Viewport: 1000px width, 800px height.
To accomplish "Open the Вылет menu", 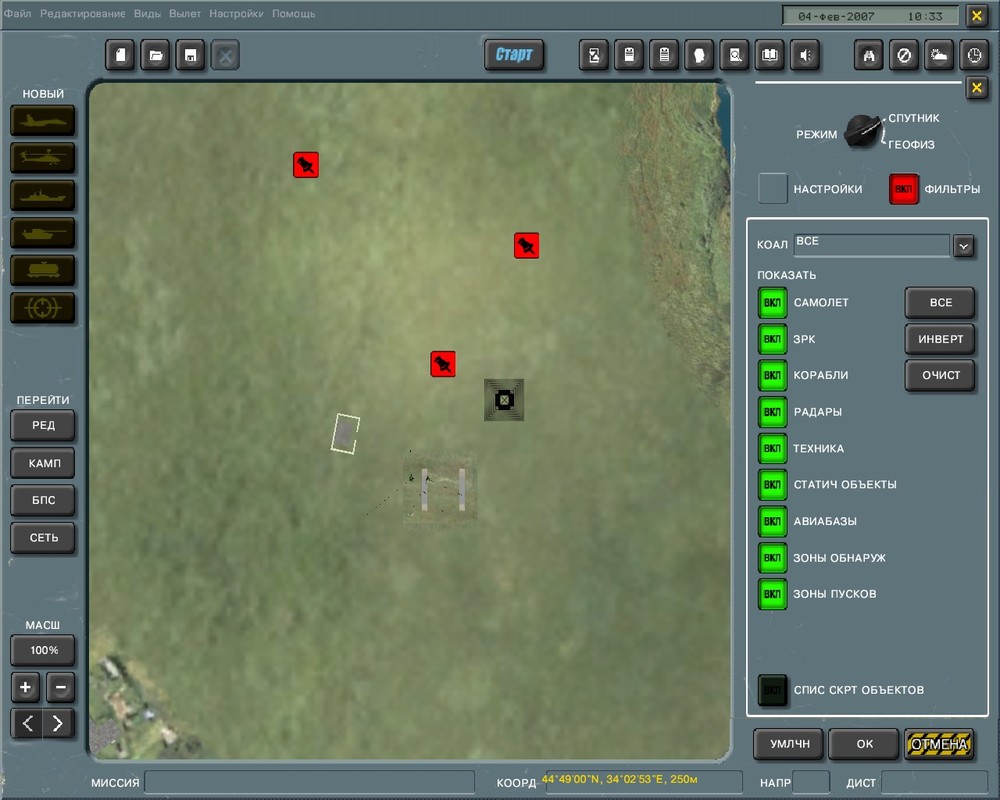I will pyautogui.click(x=184, y=13).
